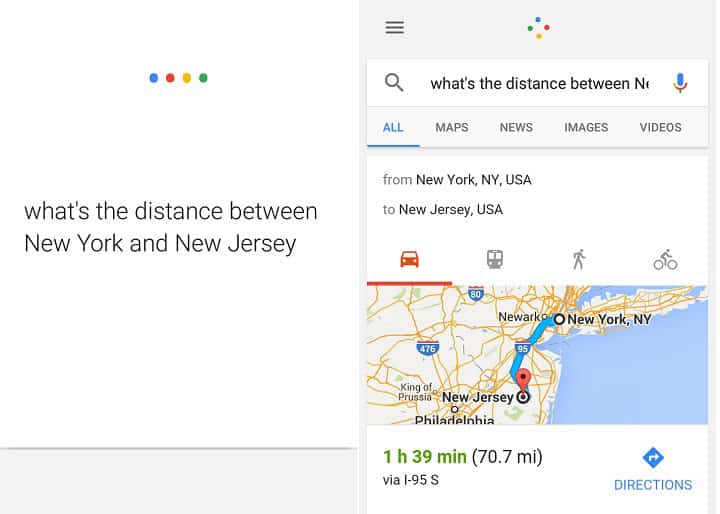
Task: Tap the red New Jersey map pin
Action: pos(523,380)
